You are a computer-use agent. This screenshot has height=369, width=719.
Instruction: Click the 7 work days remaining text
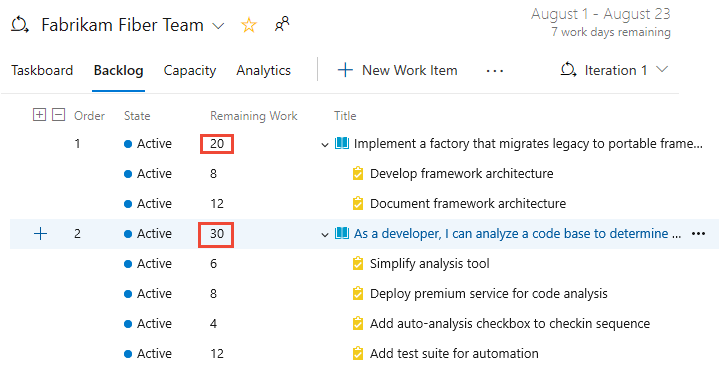(x=611, y=32)
